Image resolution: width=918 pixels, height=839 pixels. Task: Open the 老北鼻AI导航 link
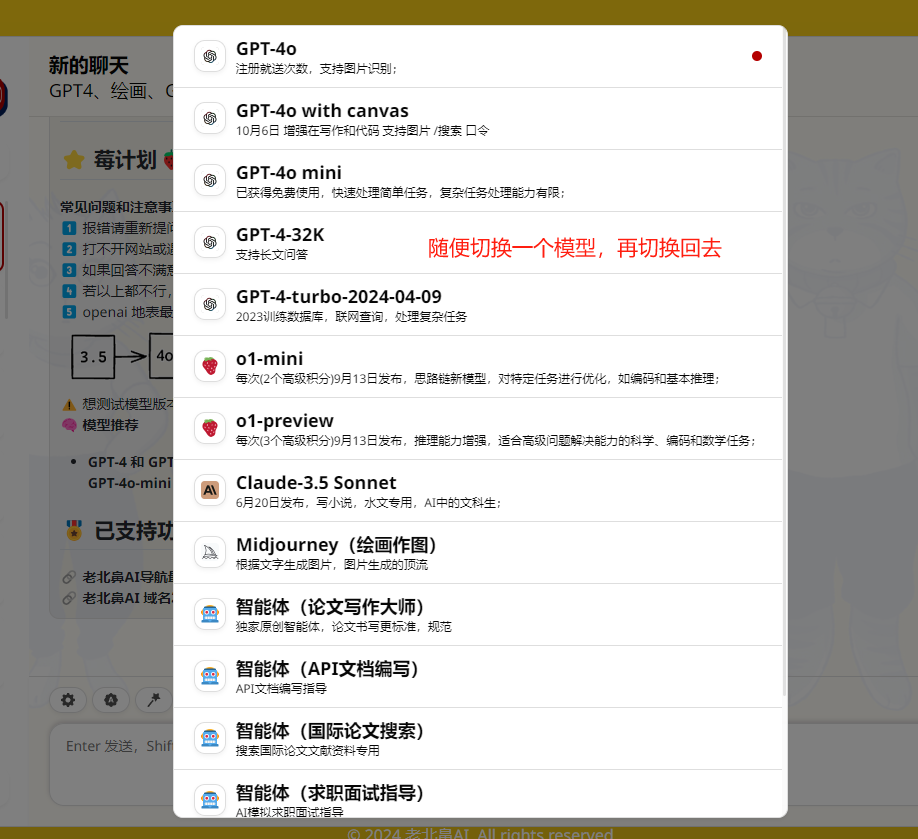click(128, 577)
